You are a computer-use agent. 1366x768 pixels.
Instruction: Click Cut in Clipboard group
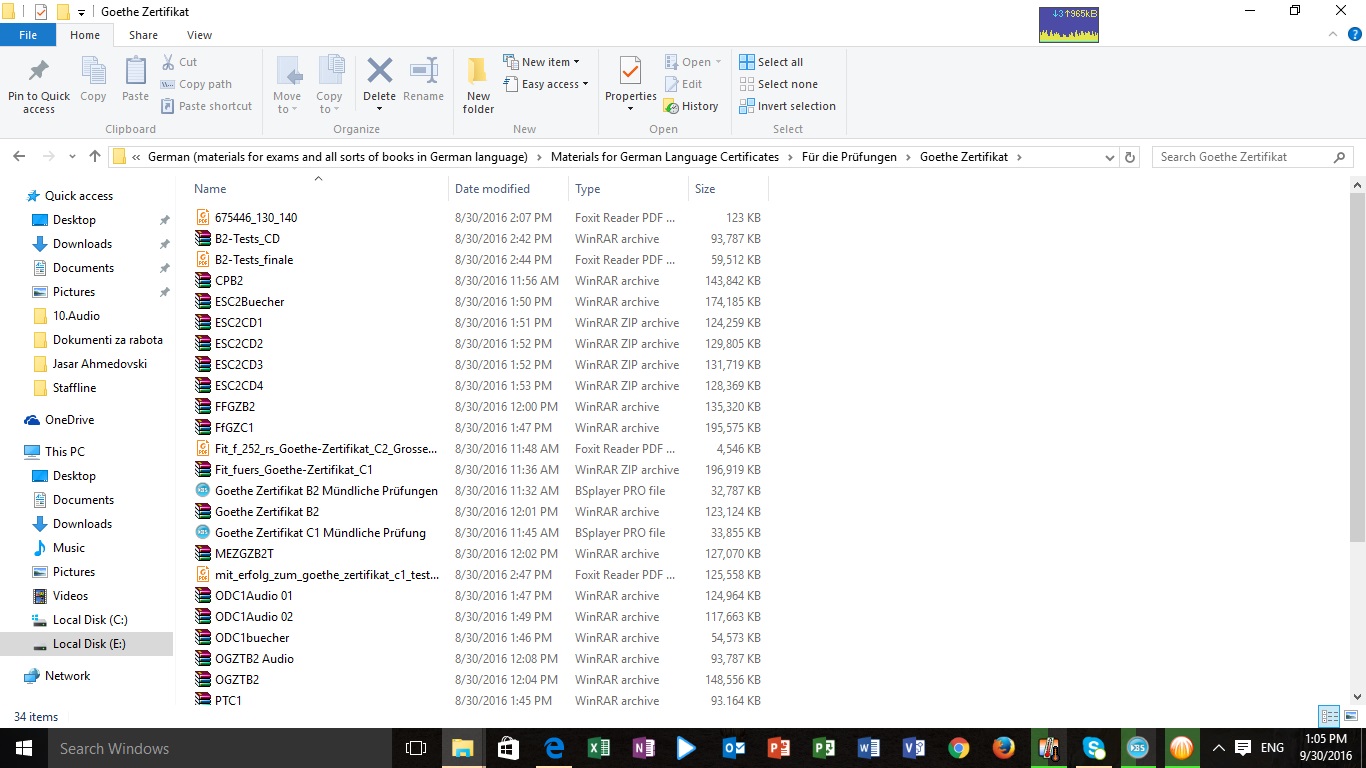tap(180, 62)
